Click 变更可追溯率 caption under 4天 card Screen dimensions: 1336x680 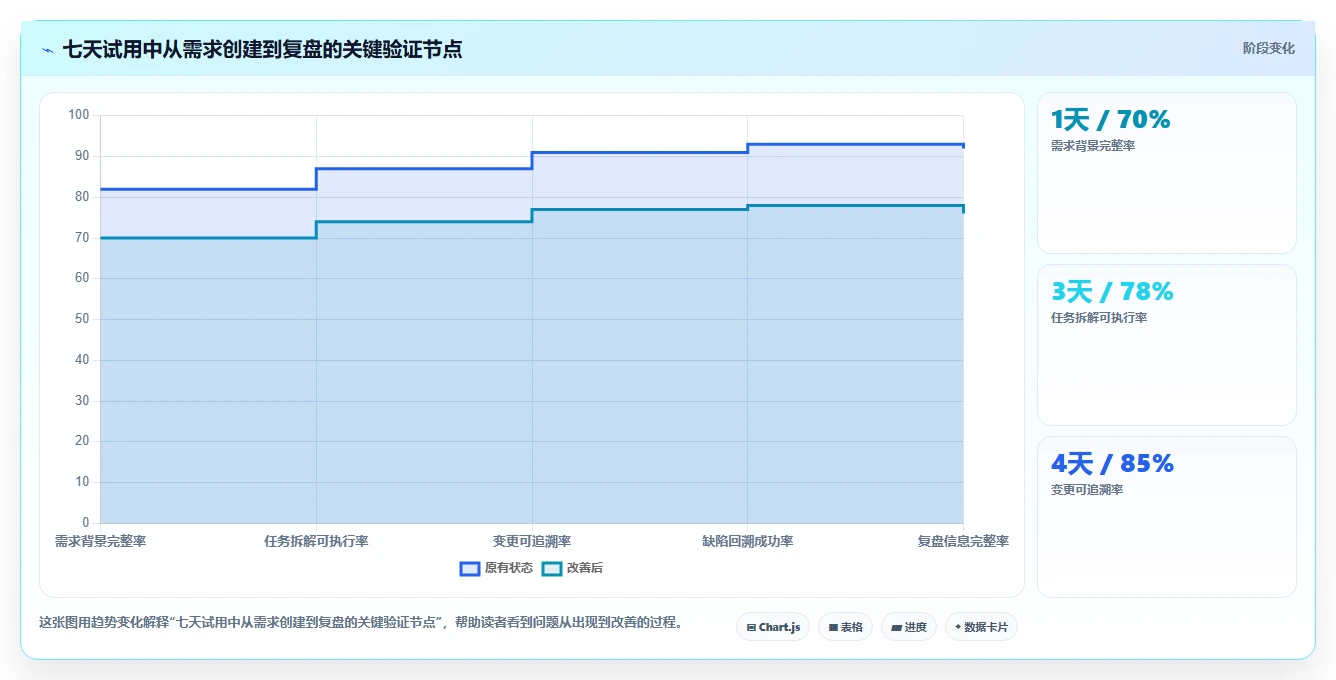[x=1087, y=490]
